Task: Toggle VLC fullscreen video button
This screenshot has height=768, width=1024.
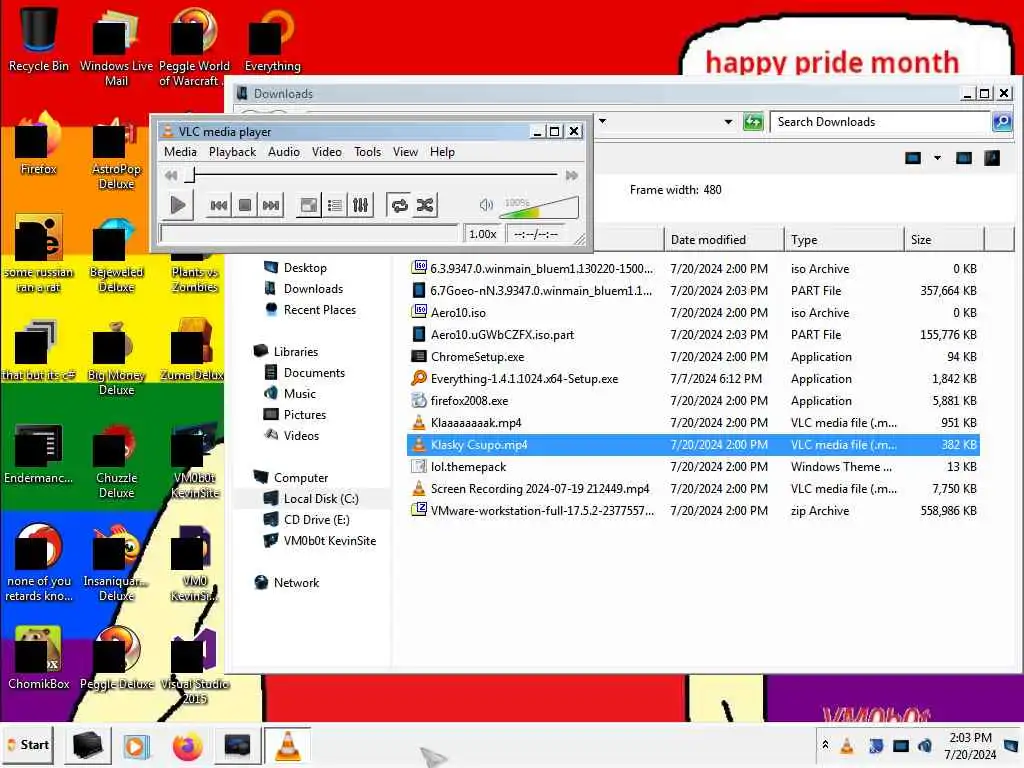Action: pos(309,205)
